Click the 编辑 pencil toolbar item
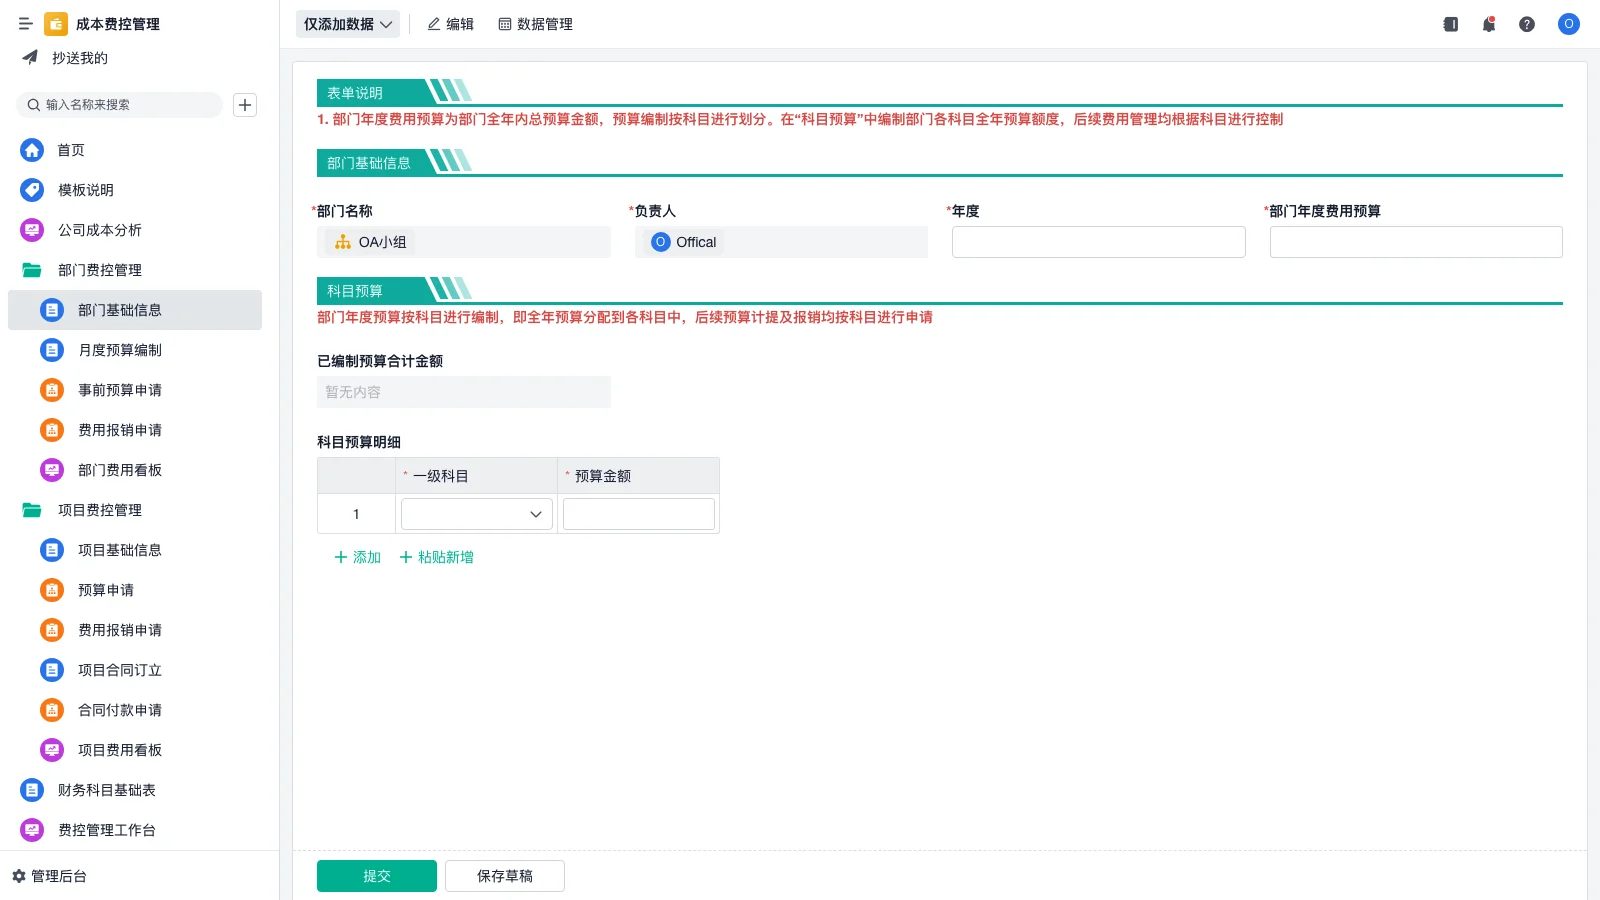The height and width of the screenshot is (900, 1600). click(450, 24)
